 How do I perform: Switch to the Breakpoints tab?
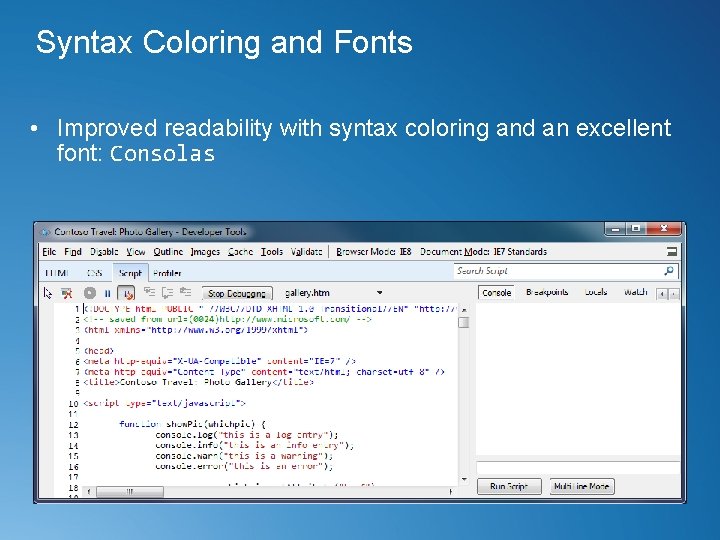[547, 292]
